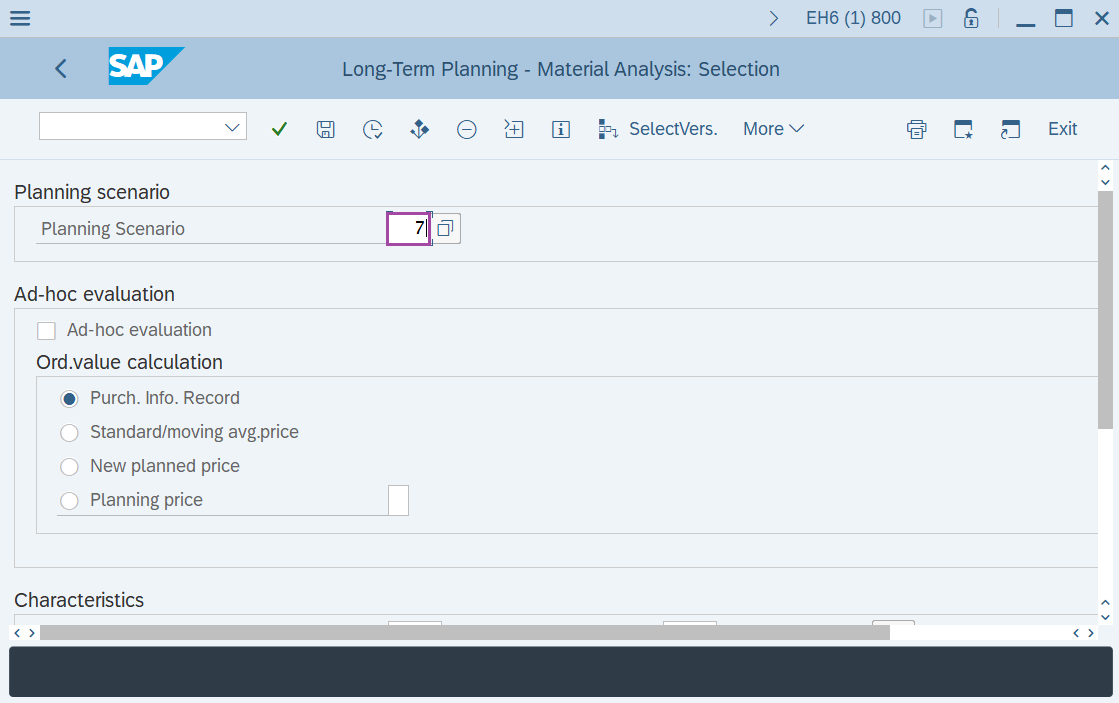
Task: Choose the New planned price option
Action: point(69,466)
